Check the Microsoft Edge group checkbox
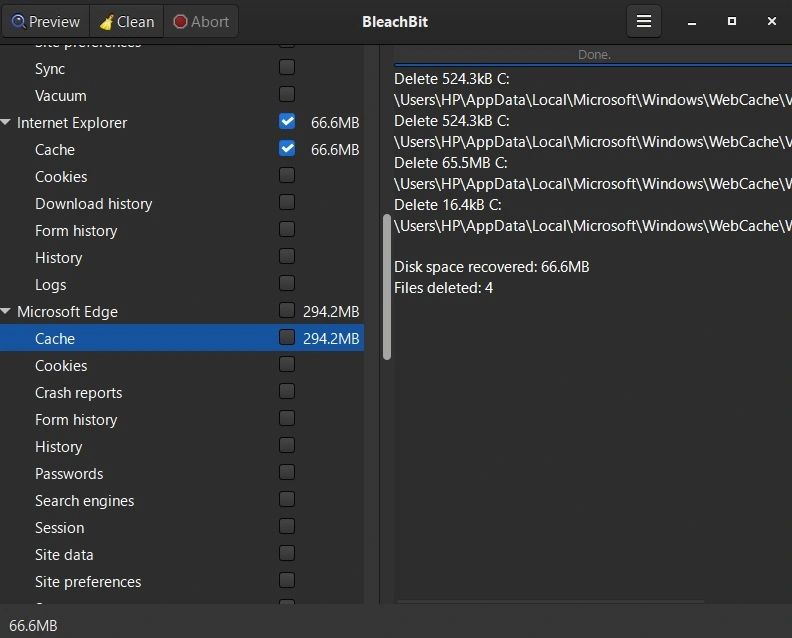Image resolution: width=792 pixels, height=638 pixels. (x=287, y=310)
